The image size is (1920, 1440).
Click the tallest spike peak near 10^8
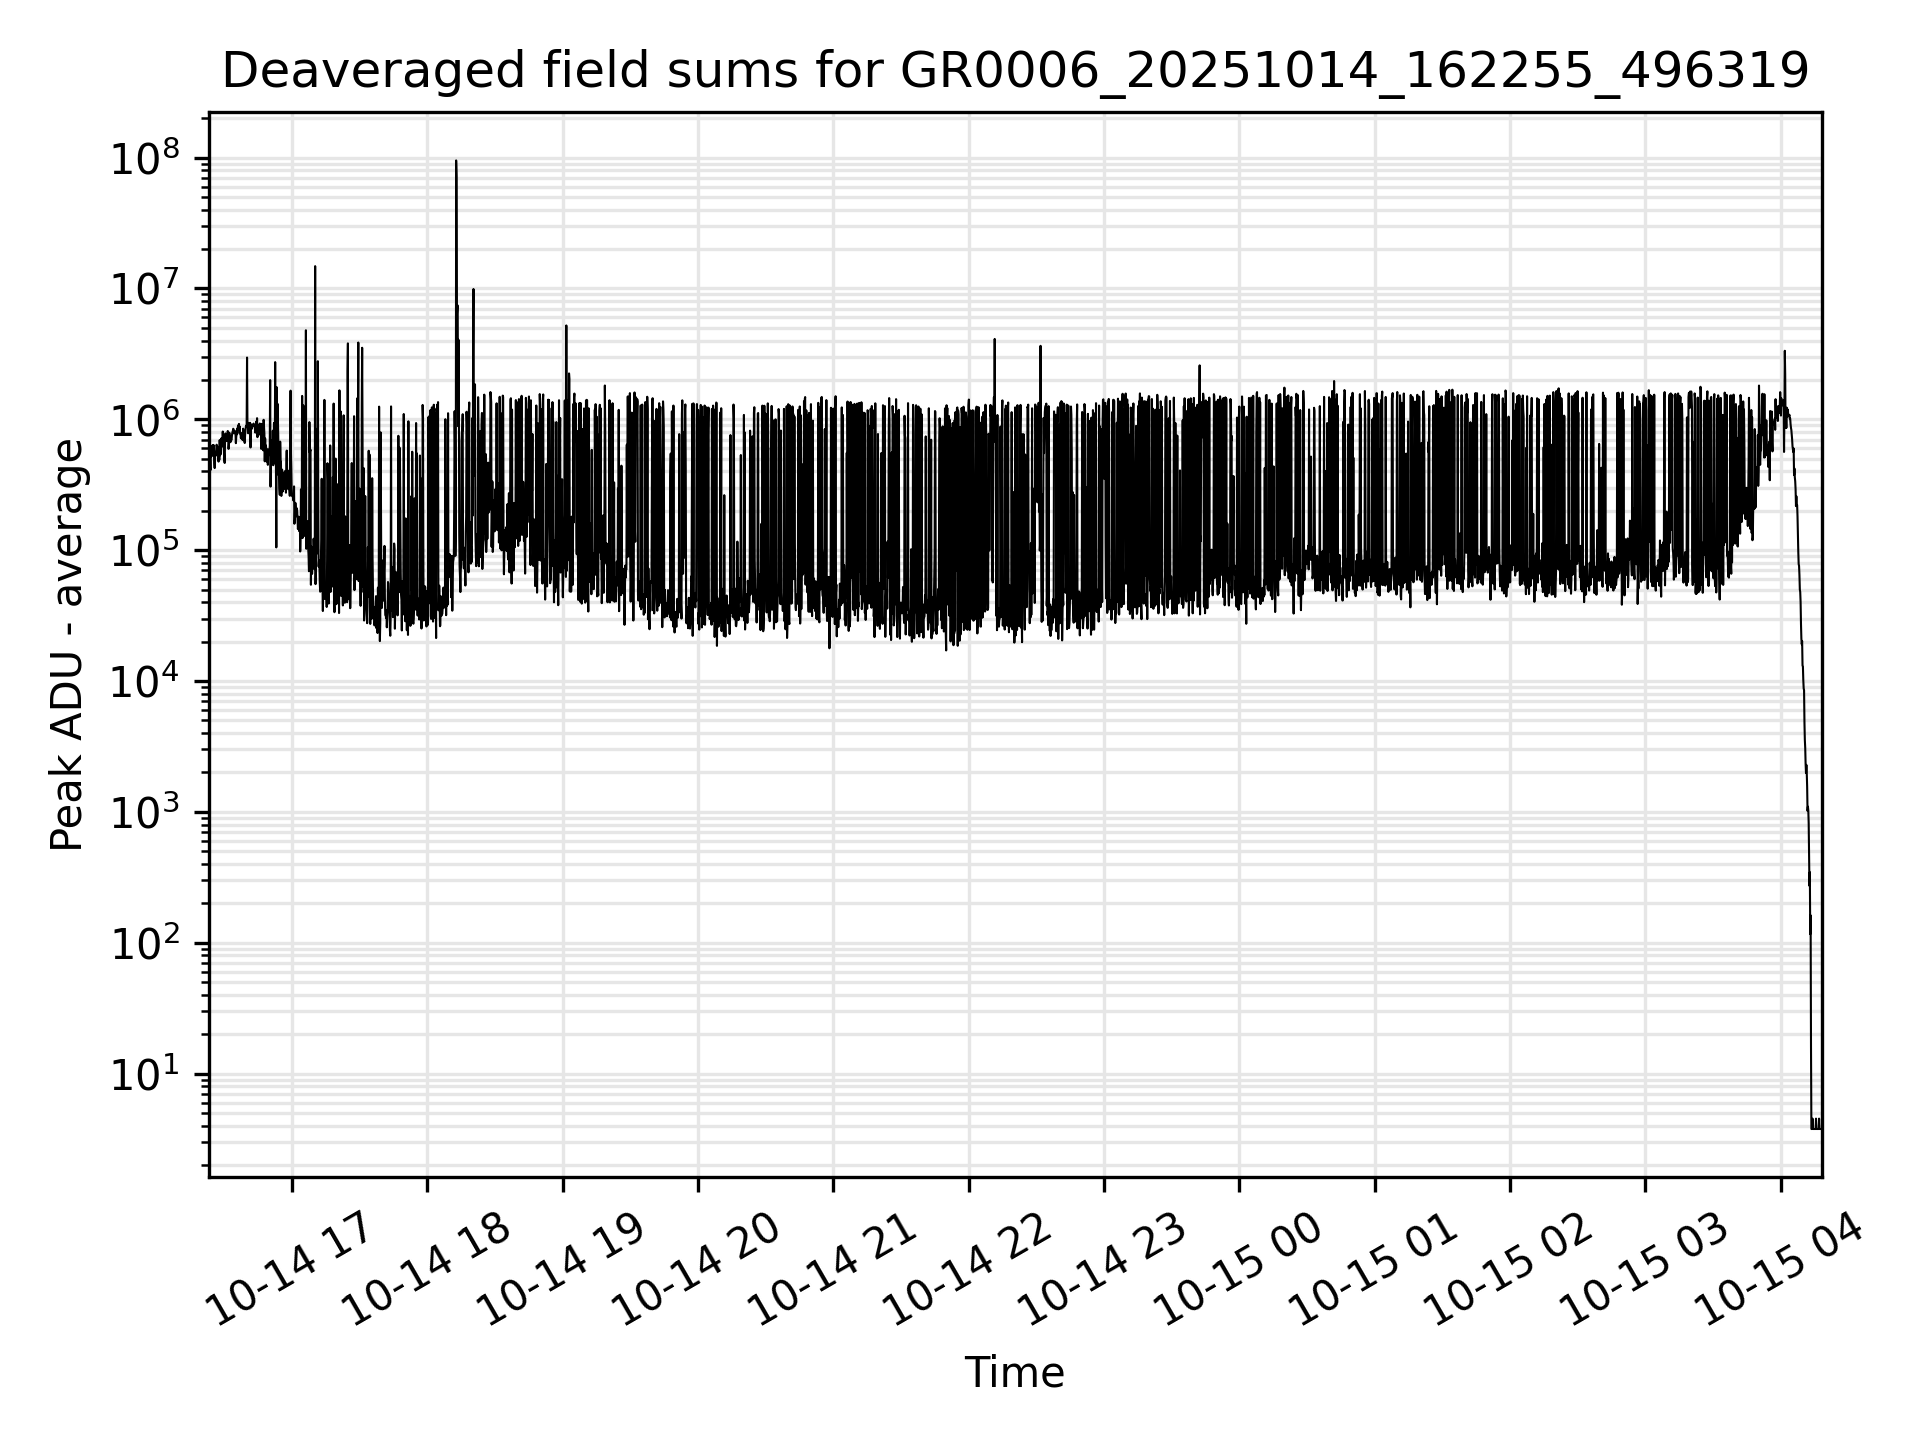pos(456,163)
